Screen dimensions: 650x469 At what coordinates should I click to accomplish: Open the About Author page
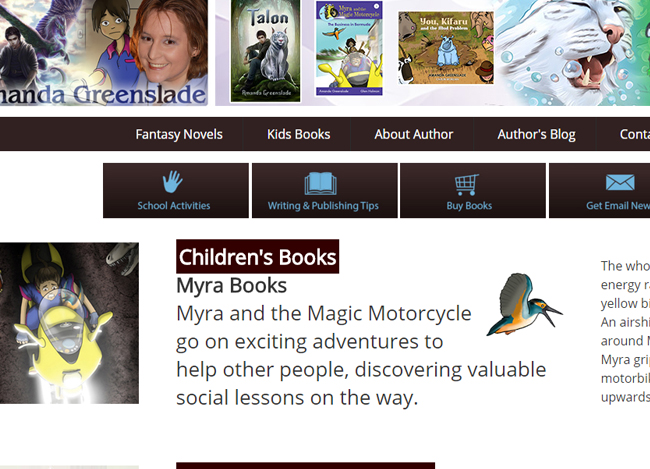413,134
